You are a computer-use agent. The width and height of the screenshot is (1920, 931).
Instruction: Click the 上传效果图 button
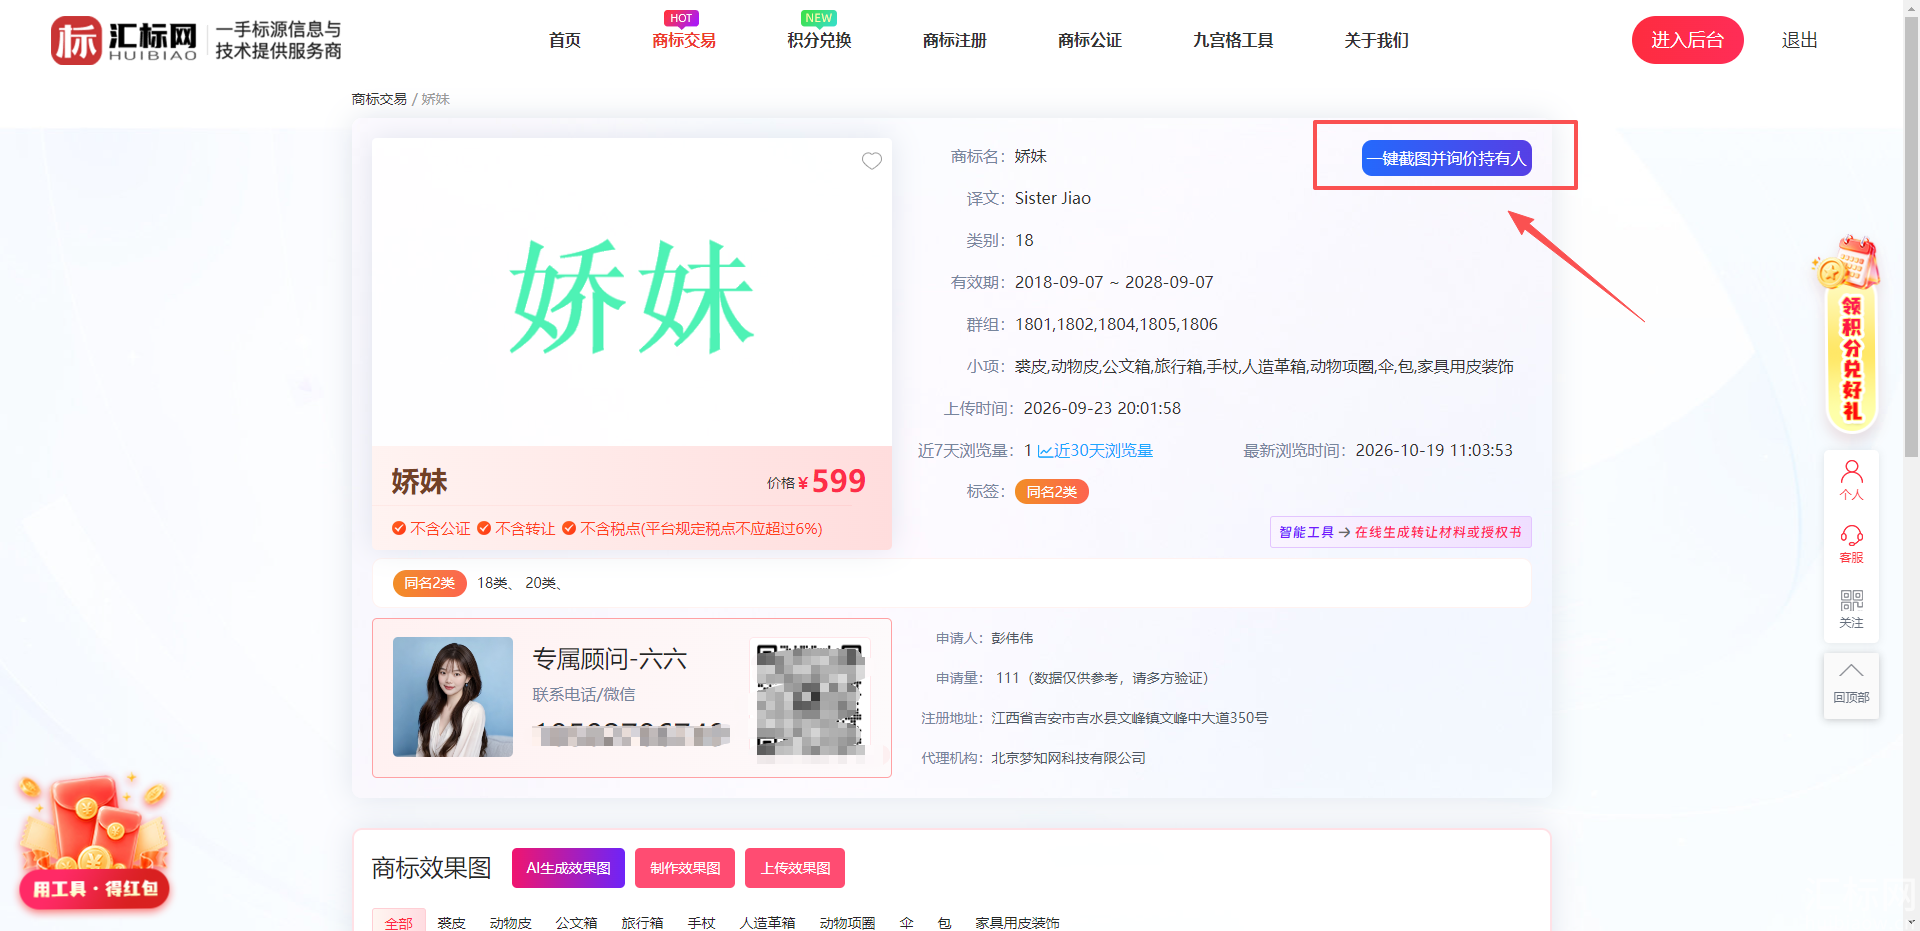tap(795, 868)
